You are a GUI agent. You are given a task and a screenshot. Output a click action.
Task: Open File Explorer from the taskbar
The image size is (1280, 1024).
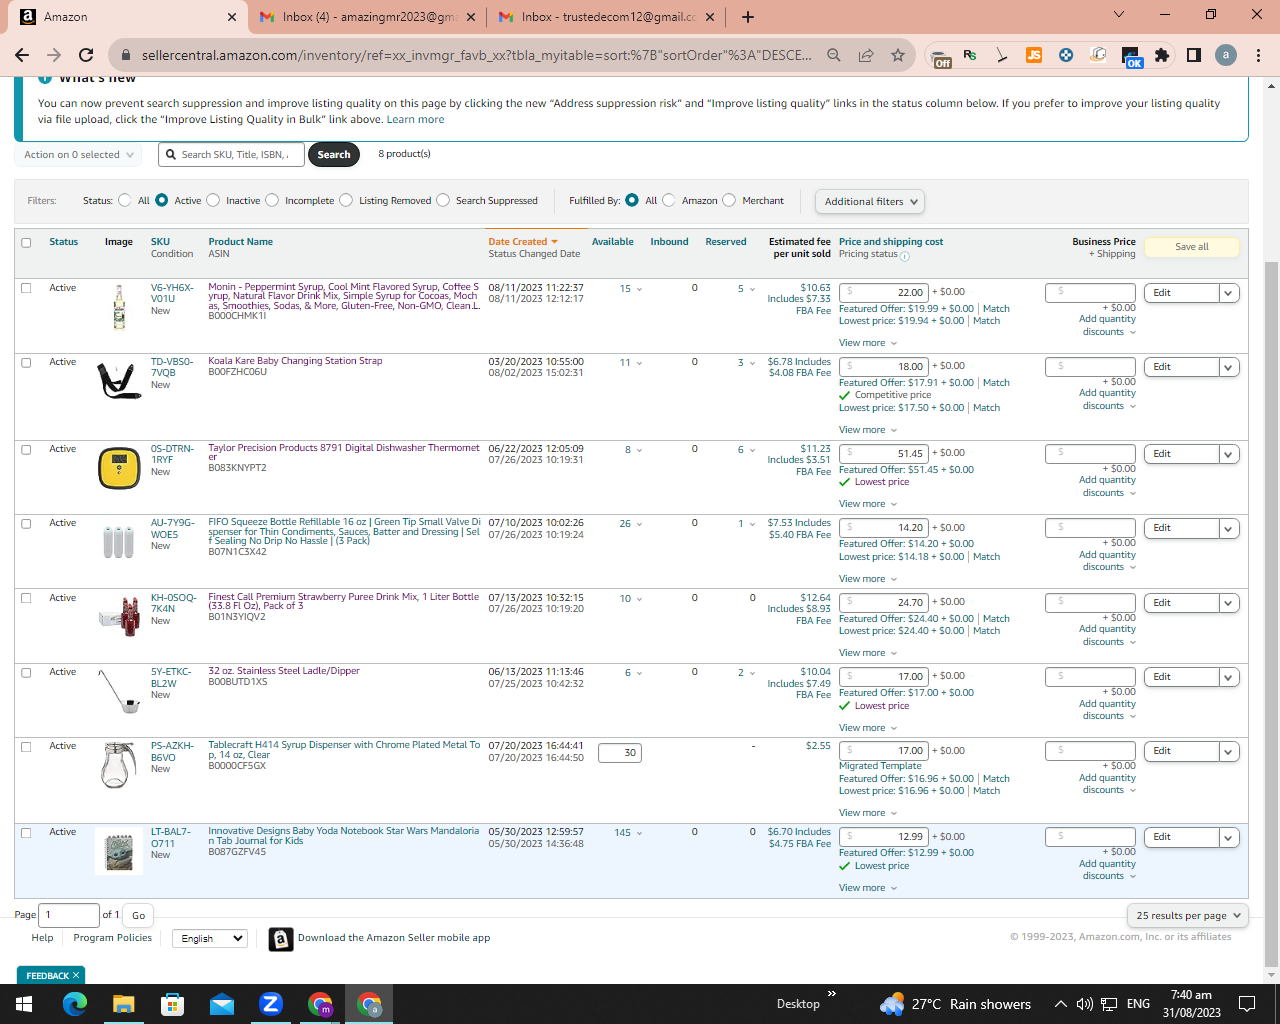pyautogui.click(x=123, y=1004)
